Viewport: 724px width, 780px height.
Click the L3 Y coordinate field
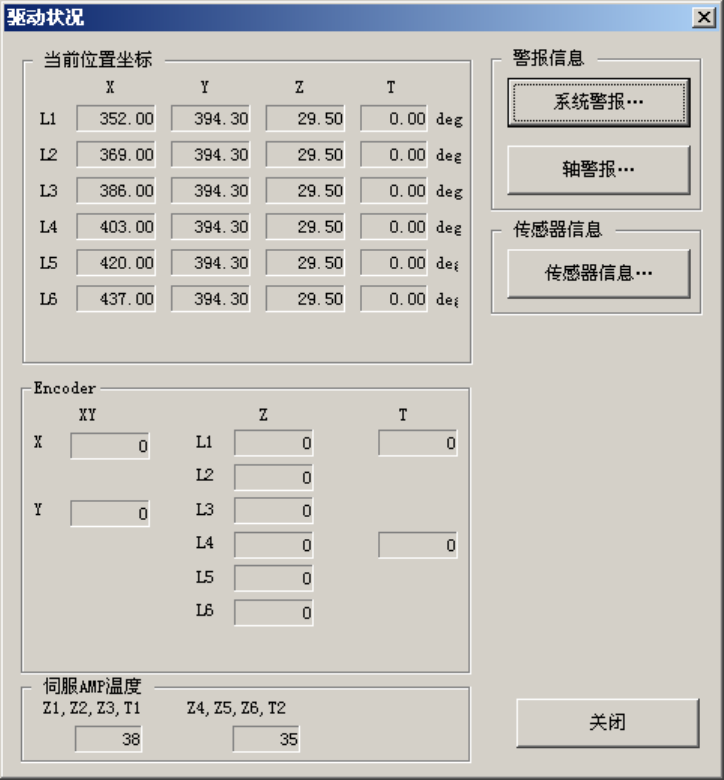[x=210, y=191]
